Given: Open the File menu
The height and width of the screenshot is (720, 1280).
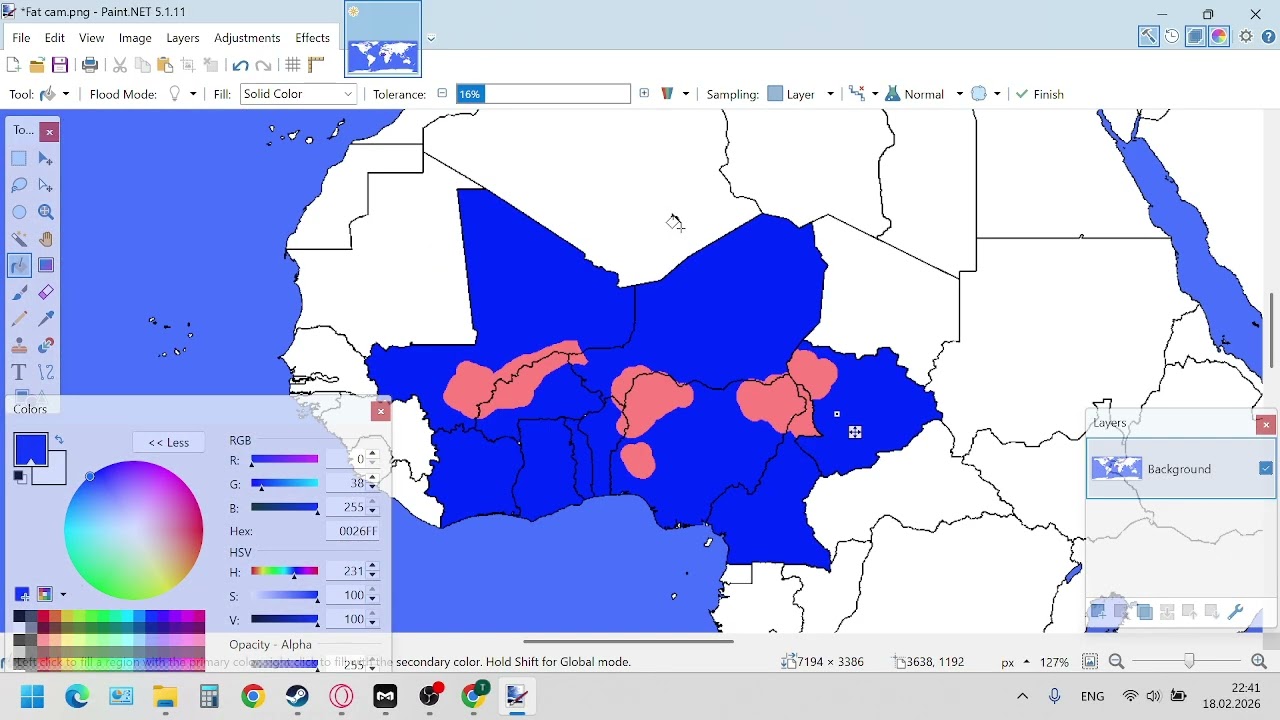Looking at the screenshot, I should point(21,38).
